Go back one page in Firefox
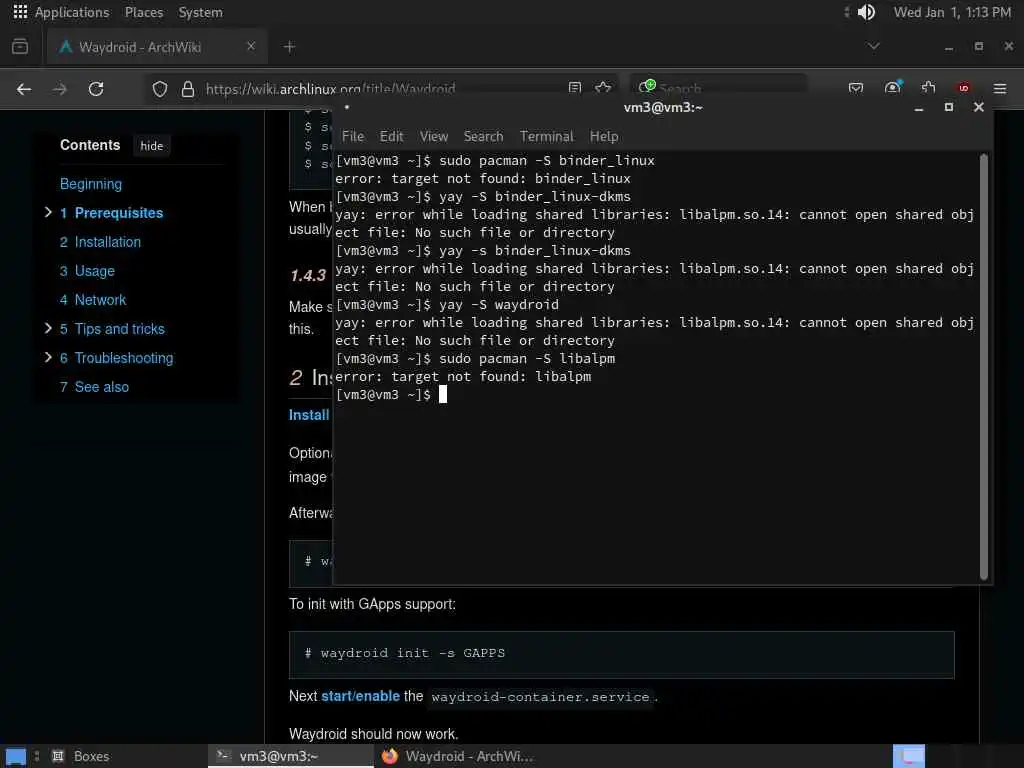Viewport: 1024px width, 768px height. point(24,89)
